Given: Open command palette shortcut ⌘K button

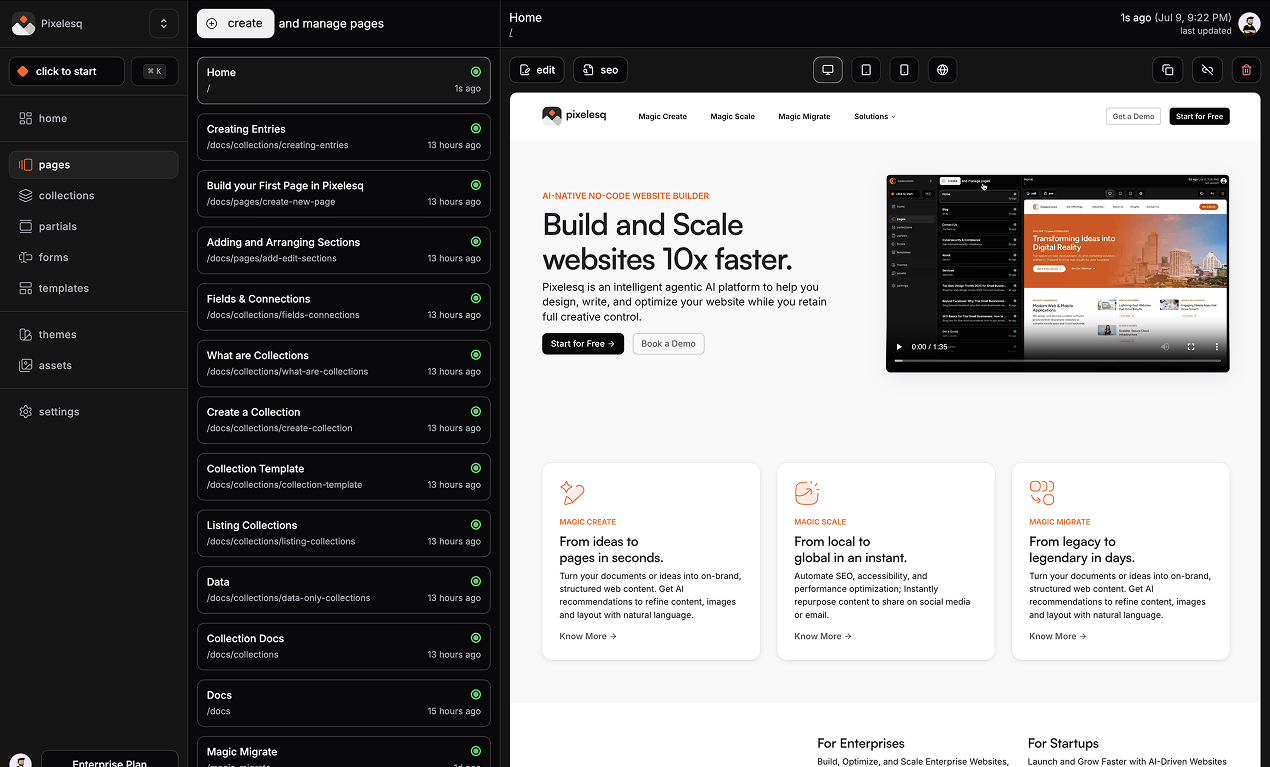Looking at the screenshot, I should click(155, 71).
